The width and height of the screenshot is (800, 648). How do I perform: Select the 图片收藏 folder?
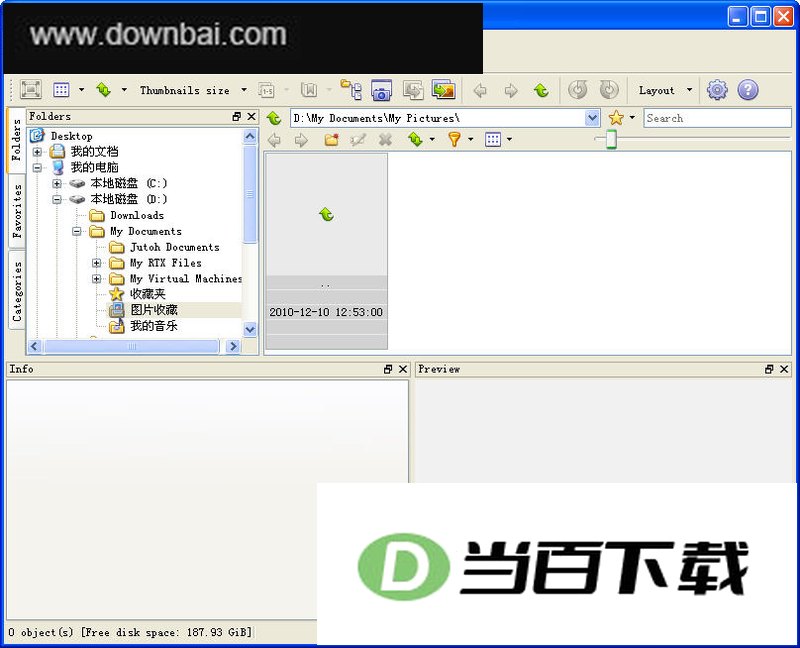pos(154,310)
